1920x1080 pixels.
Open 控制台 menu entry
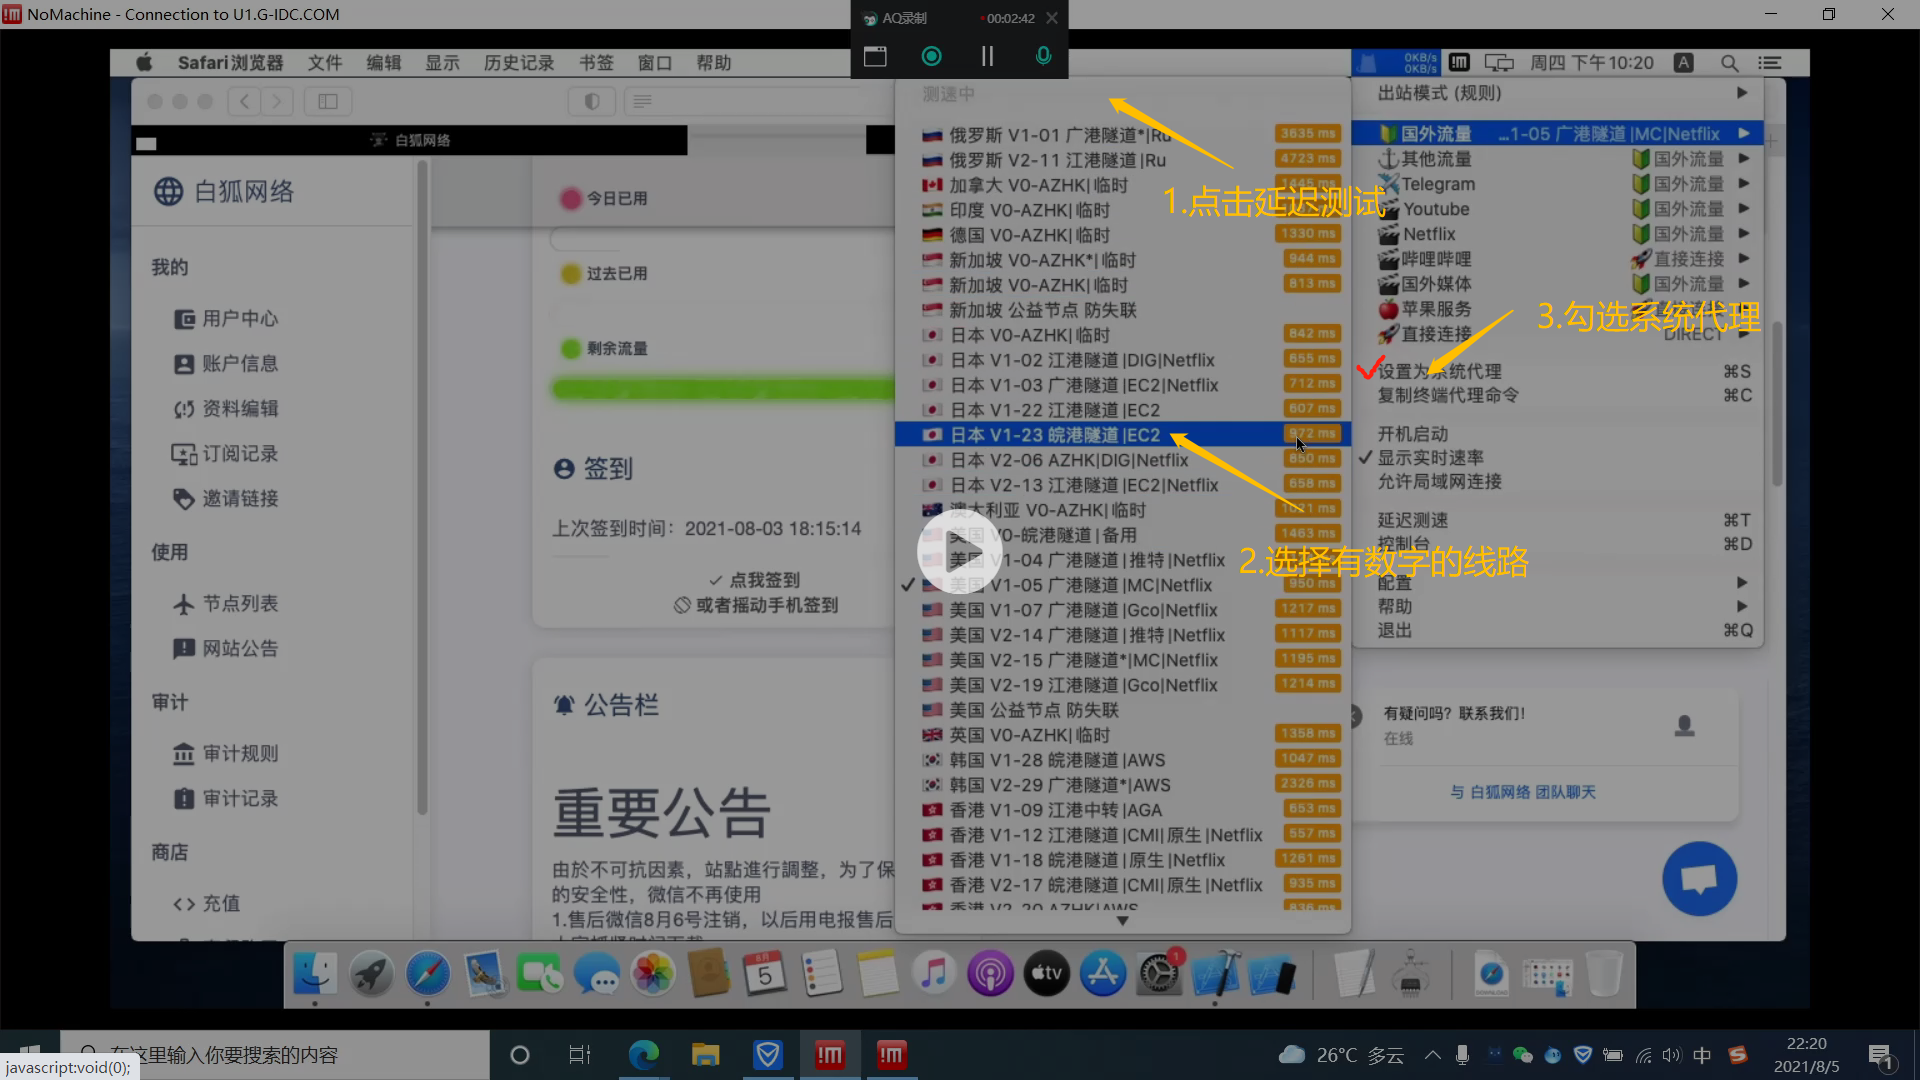(x=1557, y=544)
